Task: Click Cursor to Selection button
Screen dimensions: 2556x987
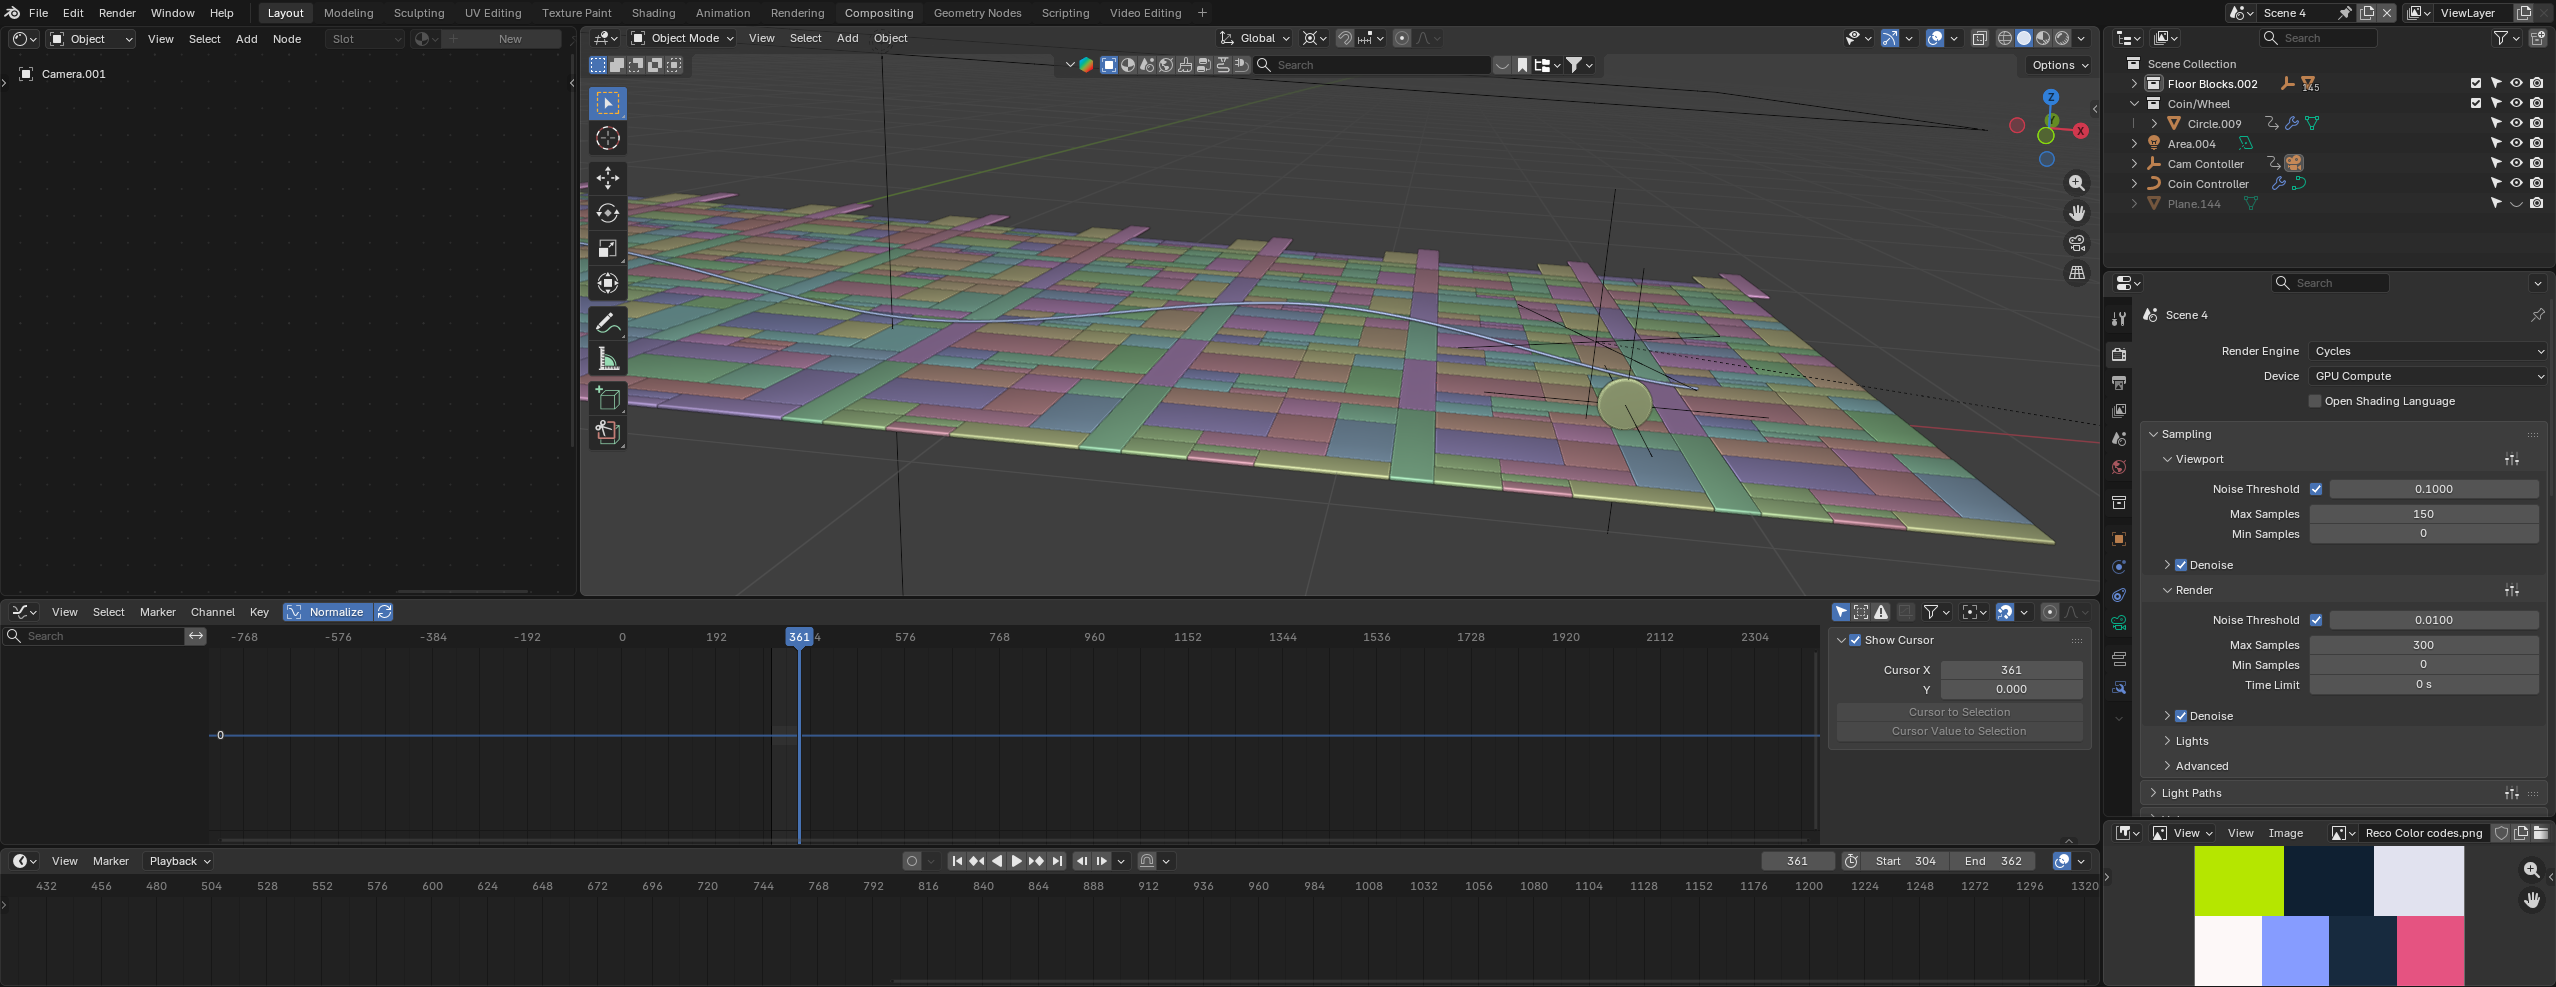Action: coord(1959,712)
